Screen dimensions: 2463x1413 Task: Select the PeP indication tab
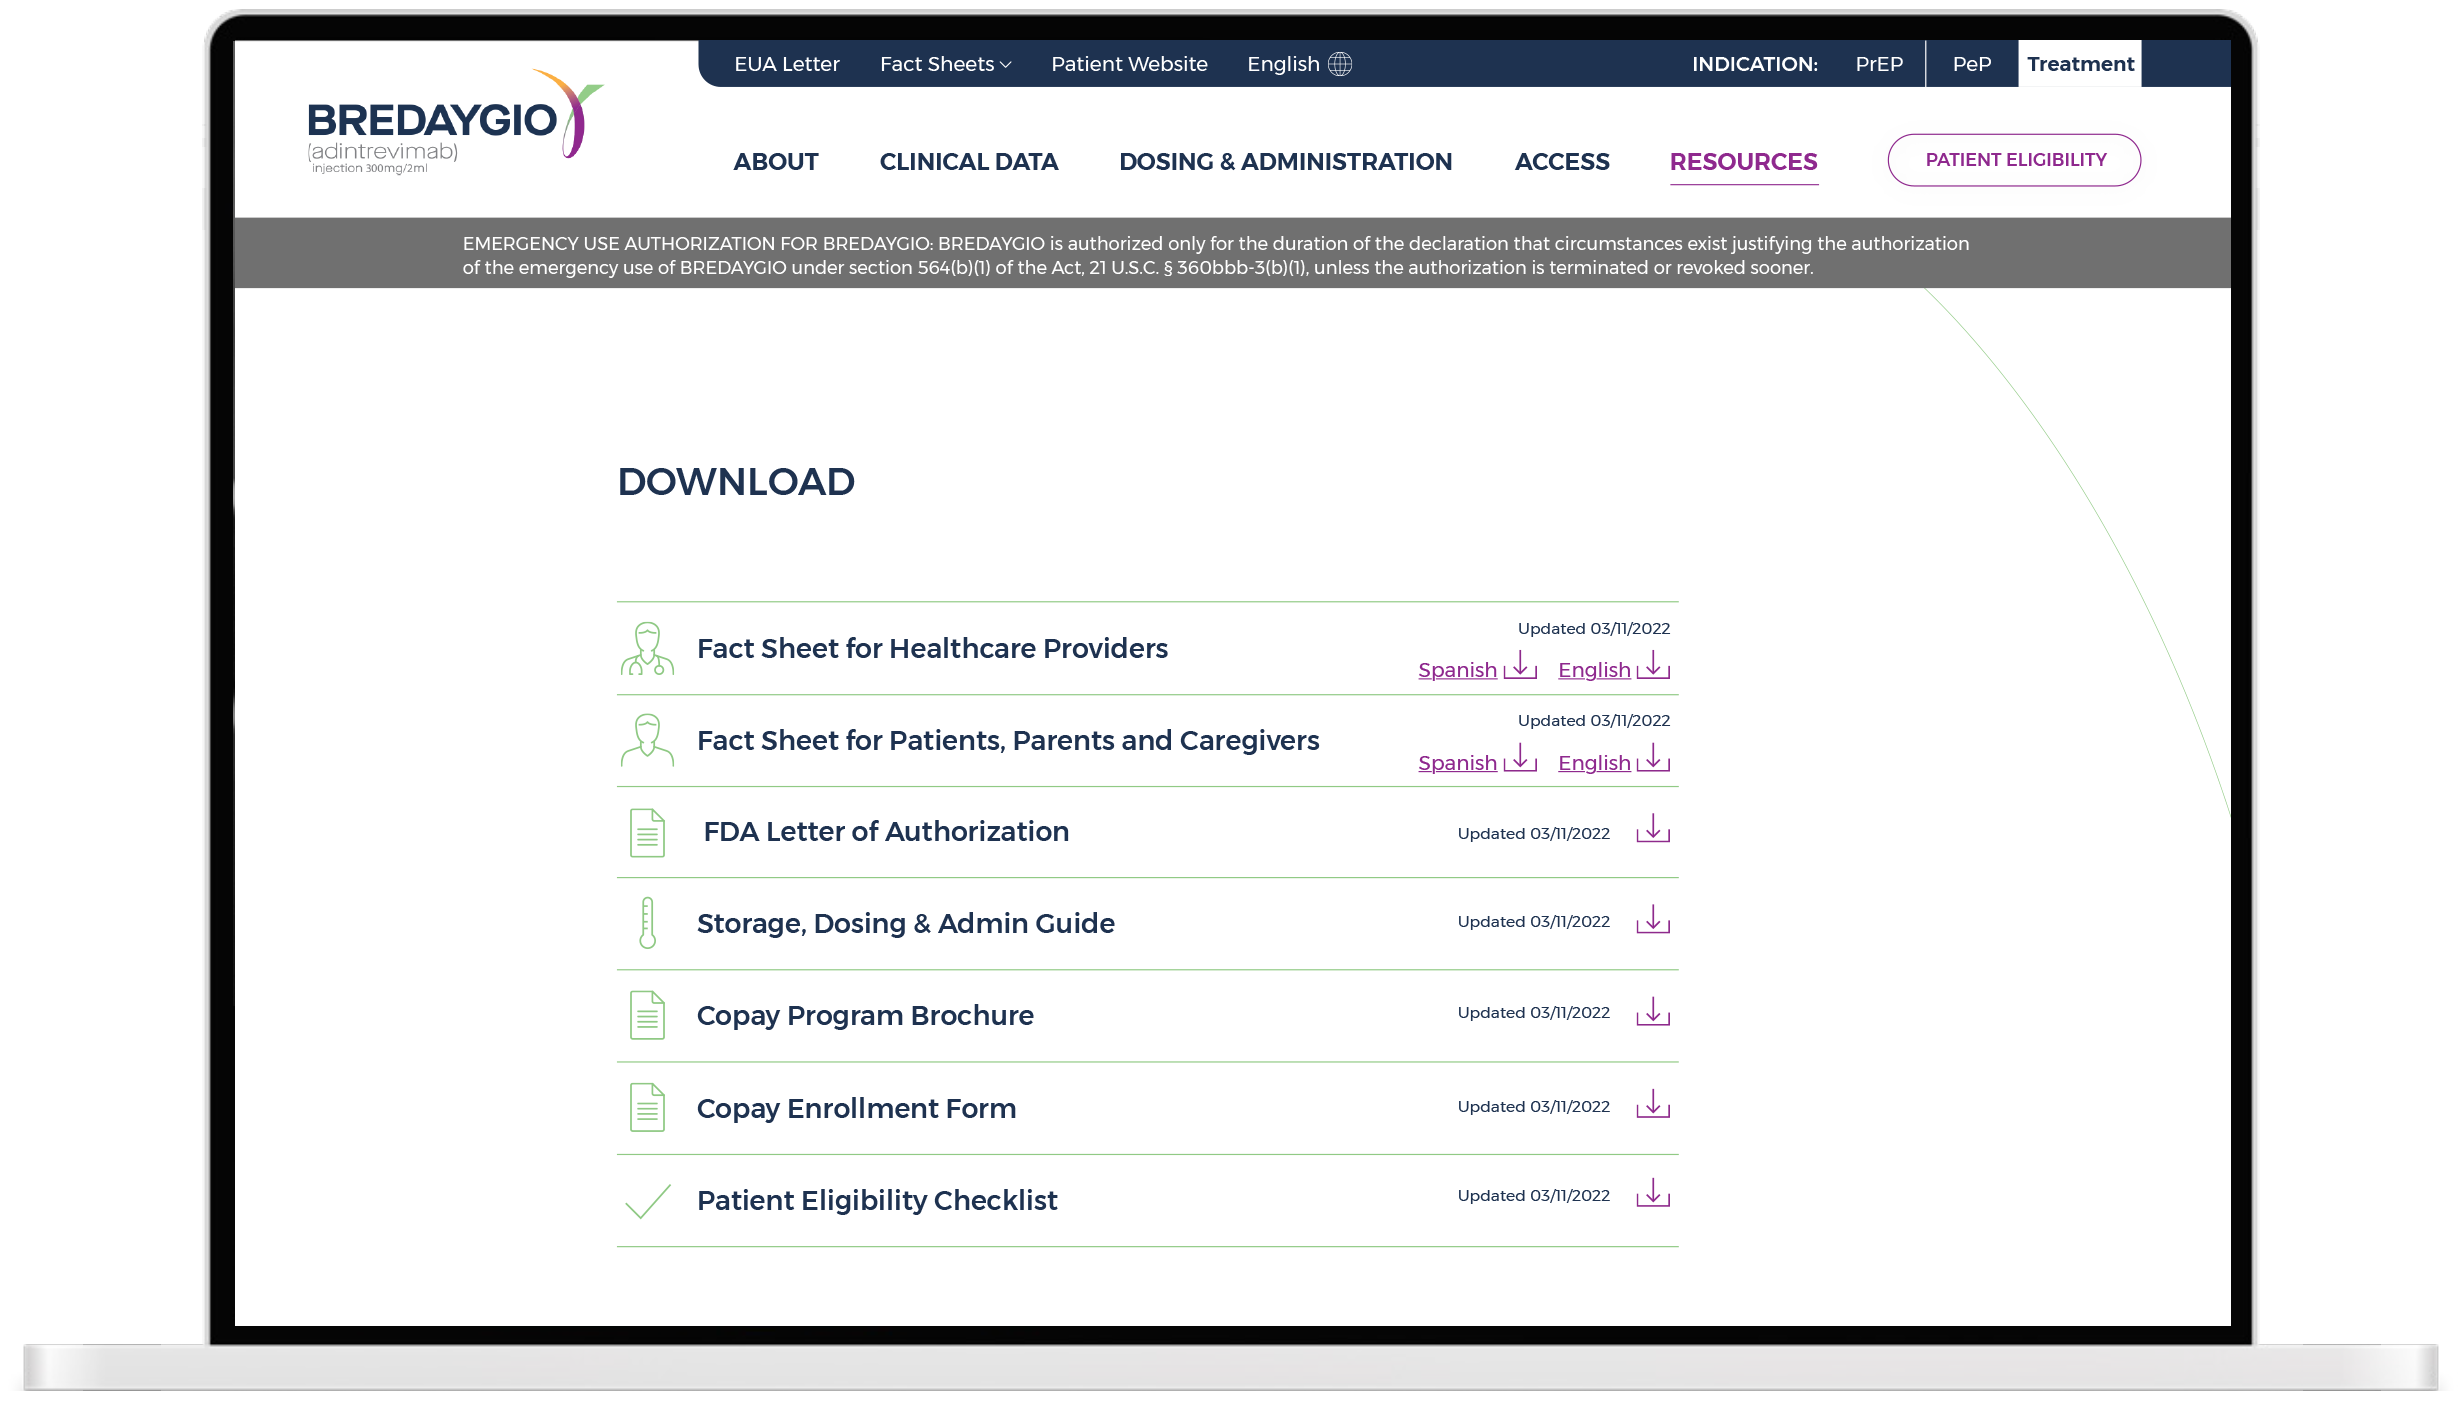click(1972, 64)
